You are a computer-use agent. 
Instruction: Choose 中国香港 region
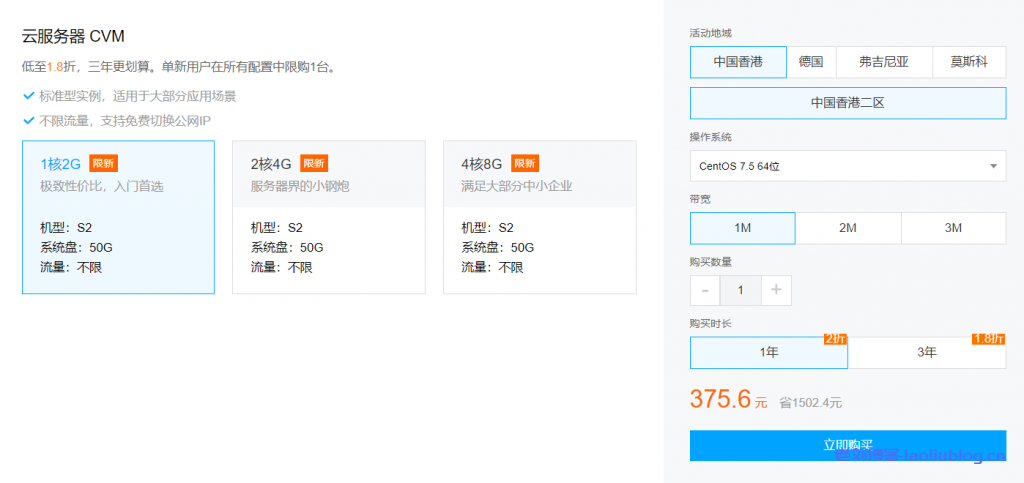tap(738, 62)
